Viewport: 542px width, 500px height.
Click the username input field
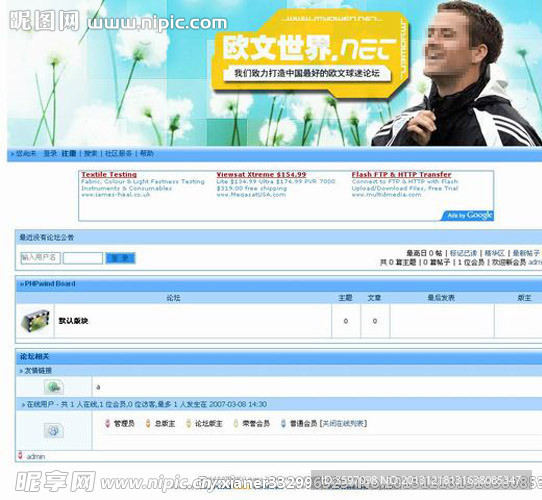[40, 258]
